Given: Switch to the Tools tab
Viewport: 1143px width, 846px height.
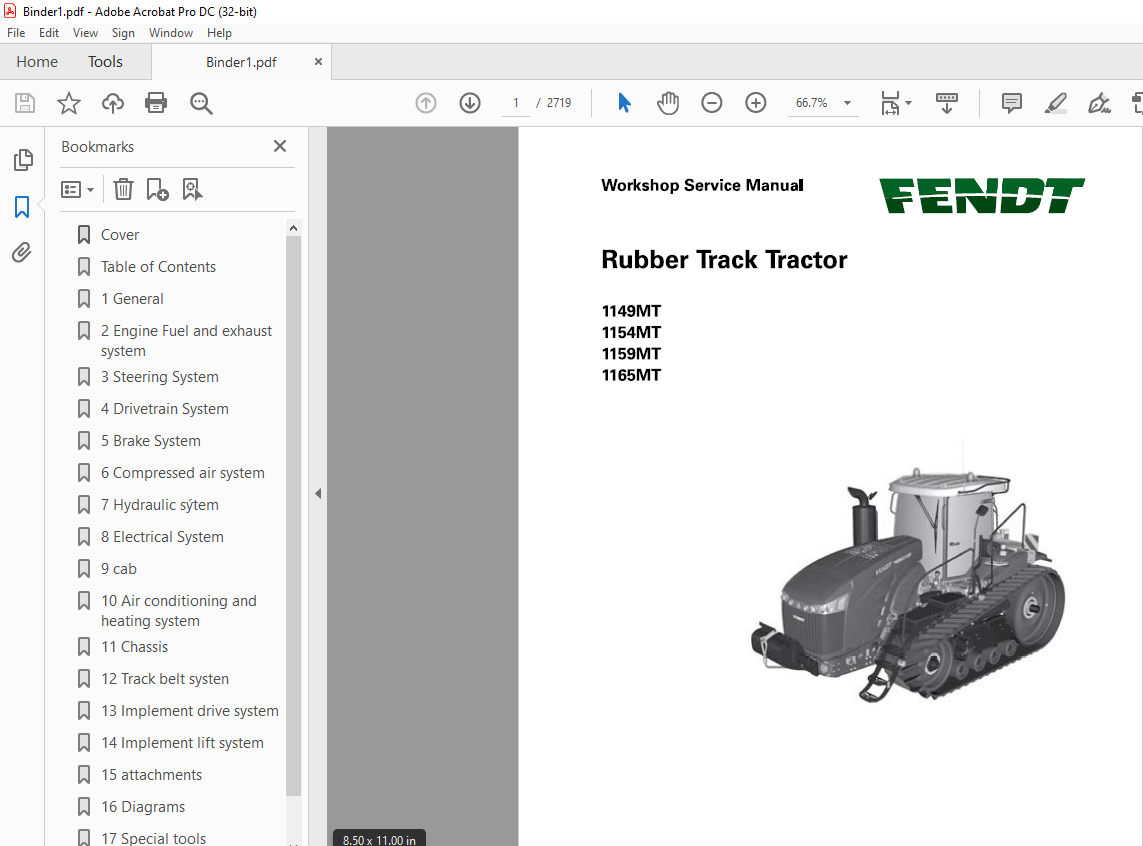Looking at the screenshot, I should (106, 62).
